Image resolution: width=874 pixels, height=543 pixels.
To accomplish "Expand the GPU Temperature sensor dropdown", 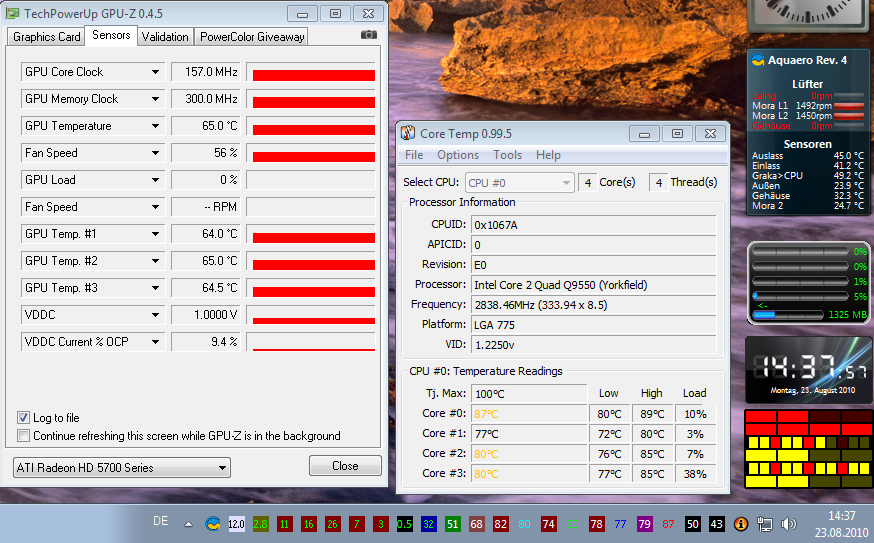I will [x=156, y=126].
